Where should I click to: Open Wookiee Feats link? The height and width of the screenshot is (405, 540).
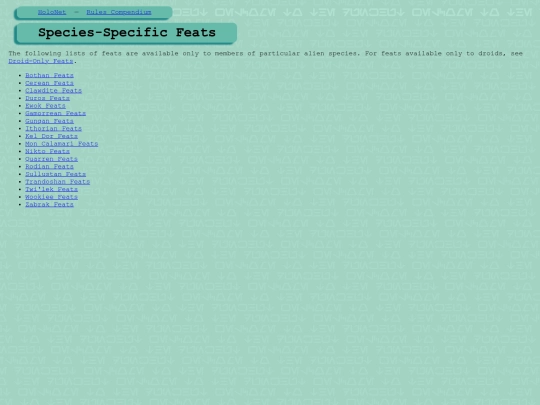(x=51, y=197)
